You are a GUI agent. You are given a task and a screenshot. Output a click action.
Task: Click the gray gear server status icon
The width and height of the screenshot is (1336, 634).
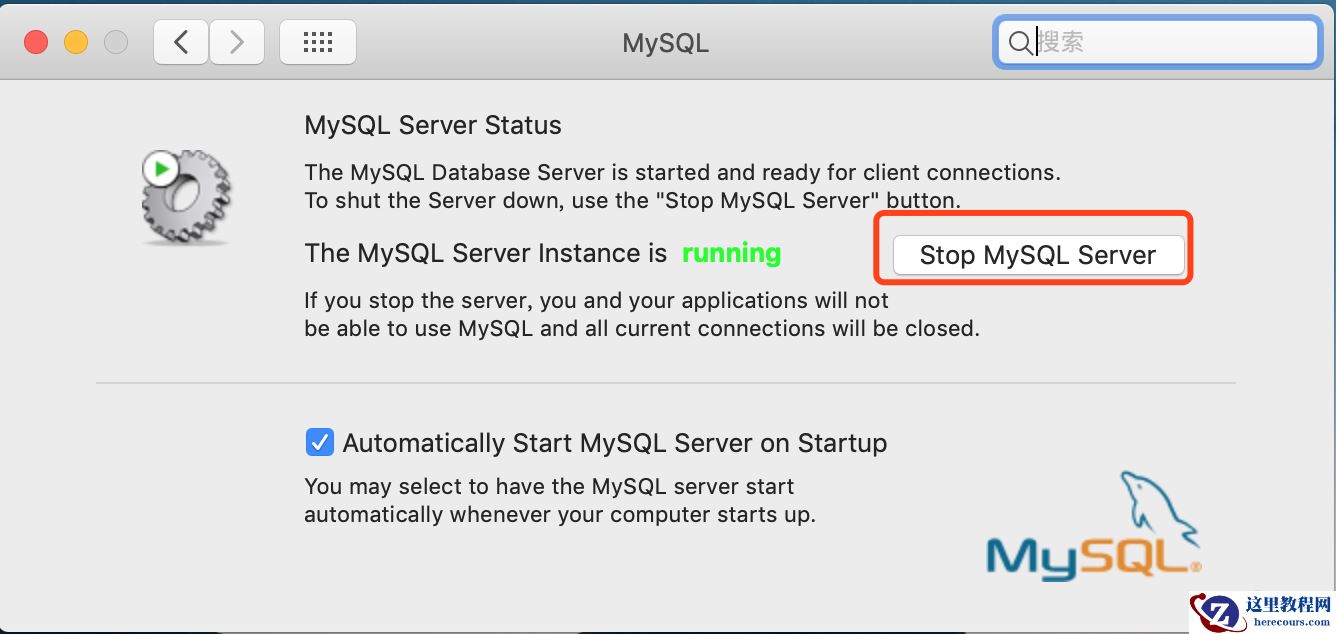point(187,198)
